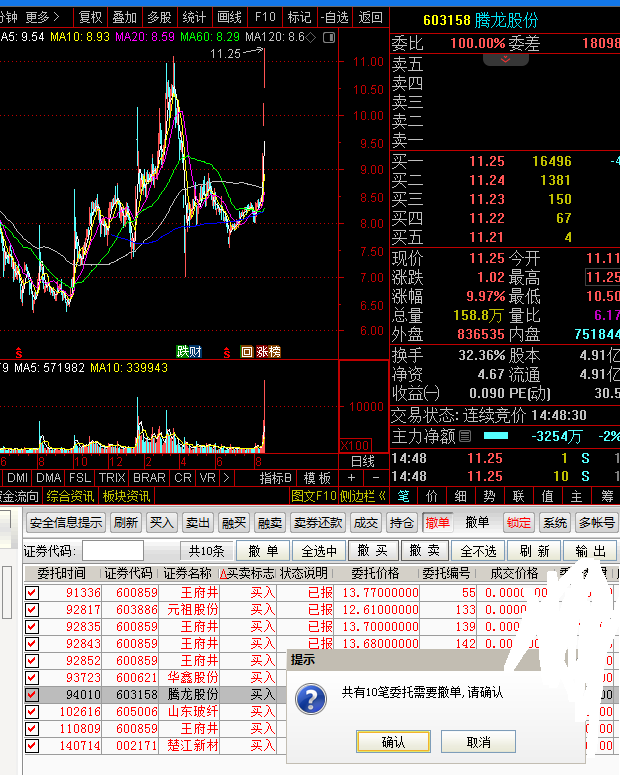Select the 筹 chip distribution tab
This screenshot has width=620, height=775.
point(607,496)
